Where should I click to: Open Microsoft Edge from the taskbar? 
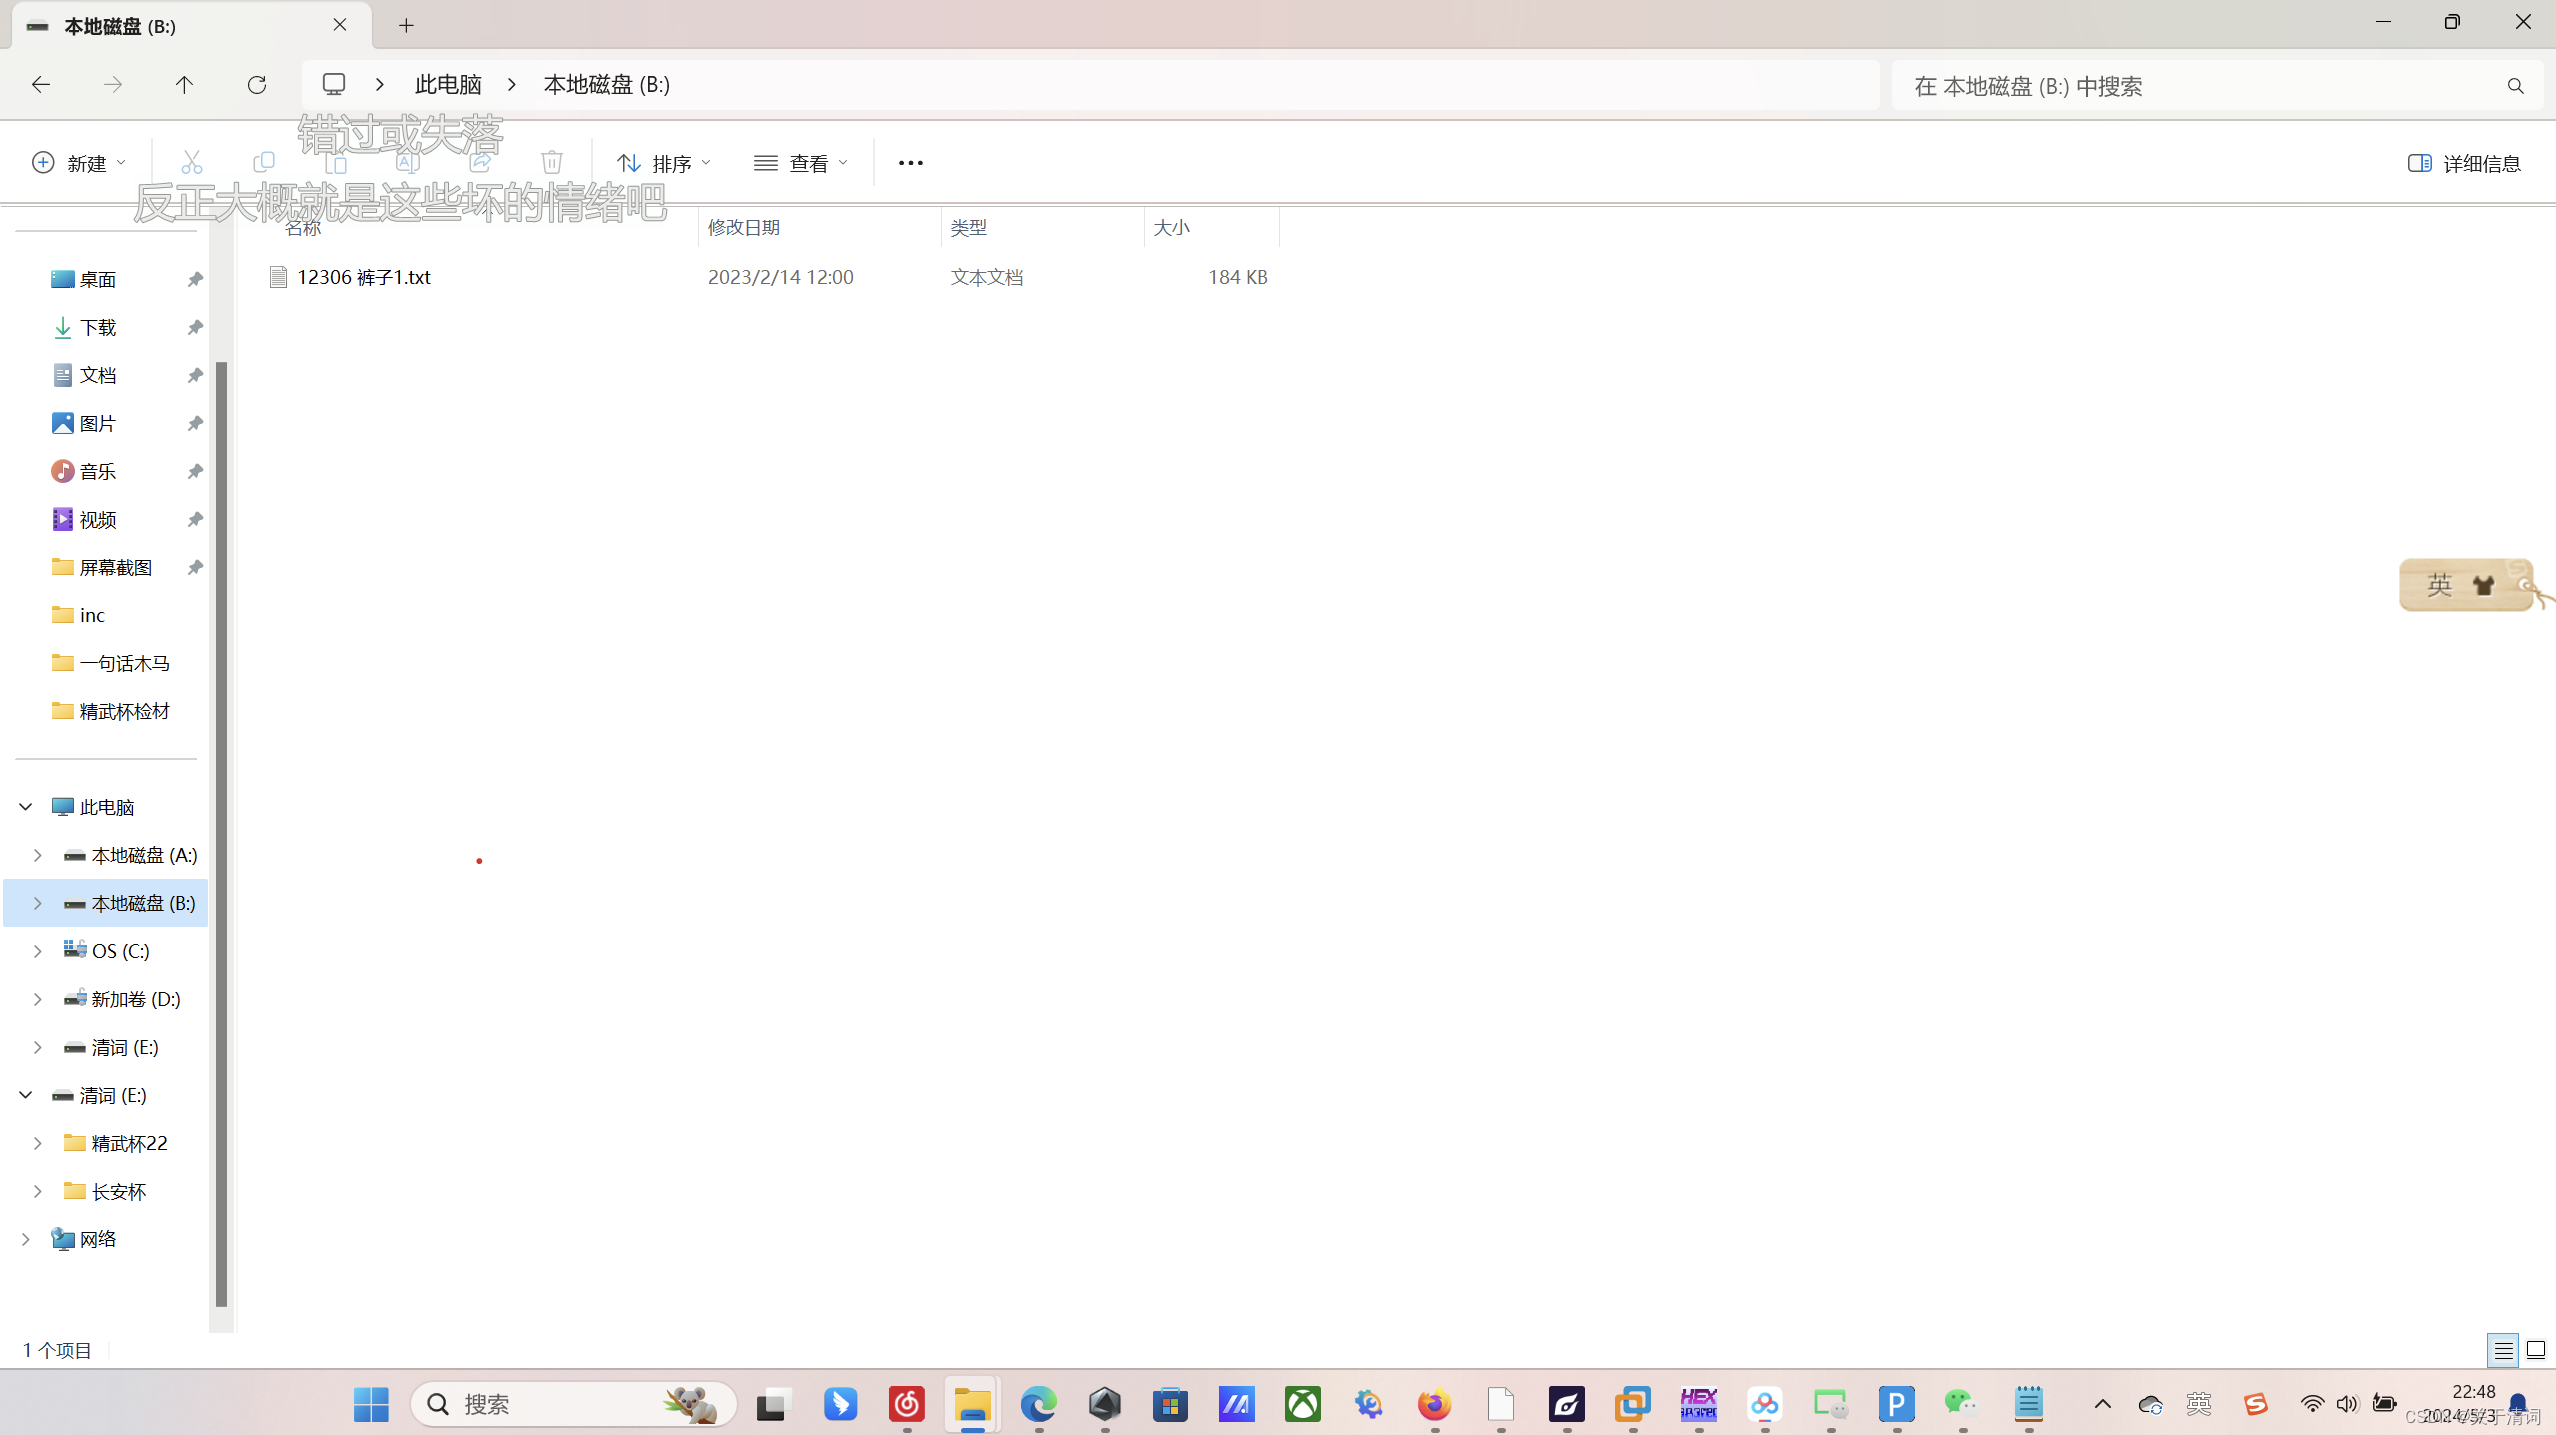click(1038, 1404)
